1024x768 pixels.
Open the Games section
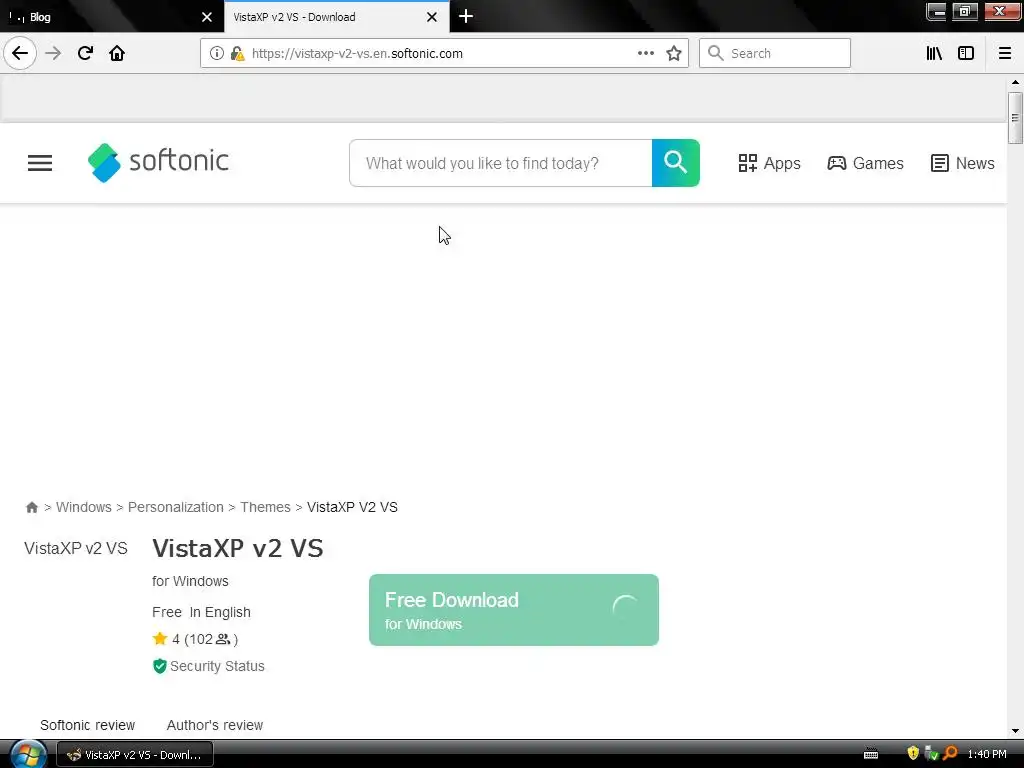point(865,163)
